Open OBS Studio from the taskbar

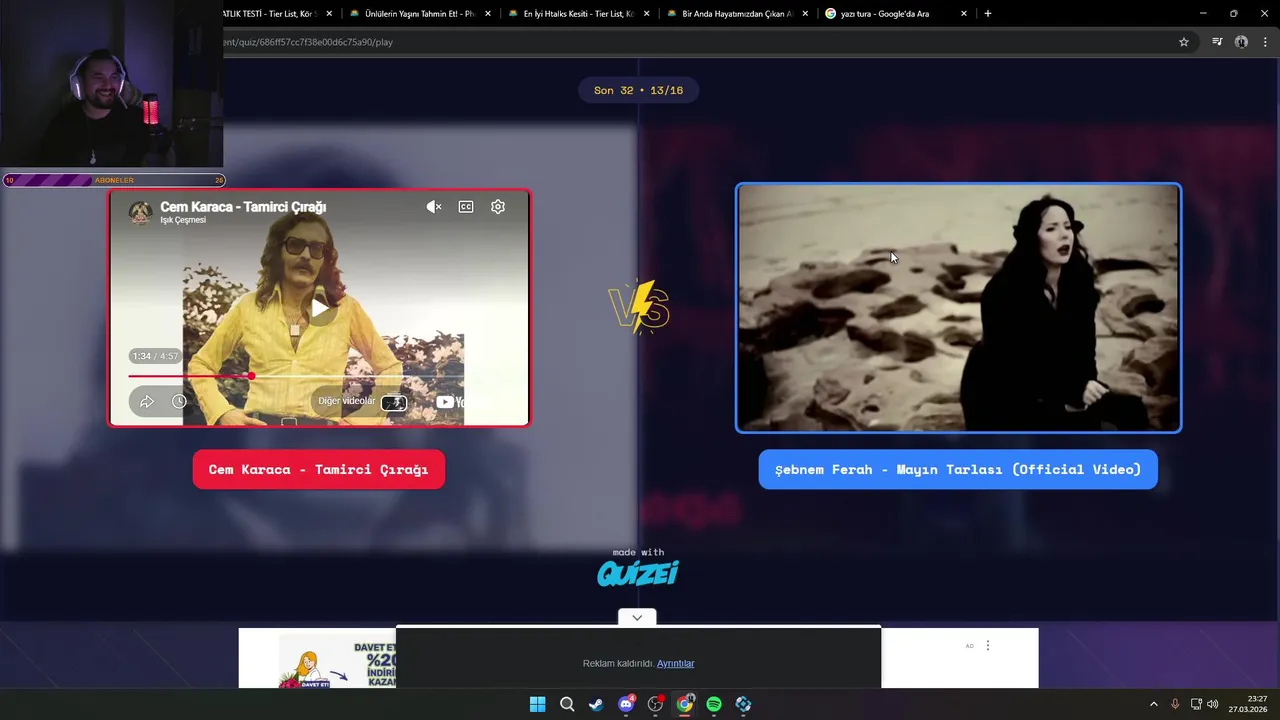click(655, 704)
